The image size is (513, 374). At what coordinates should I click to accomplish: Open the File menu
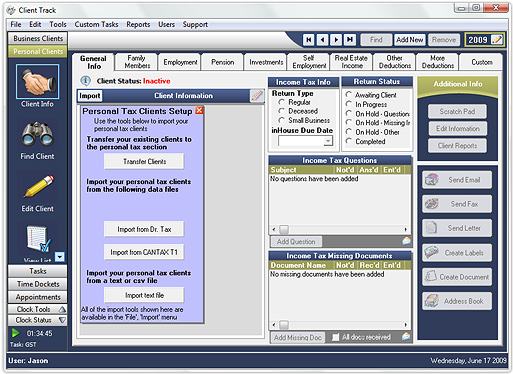point(16,24)
